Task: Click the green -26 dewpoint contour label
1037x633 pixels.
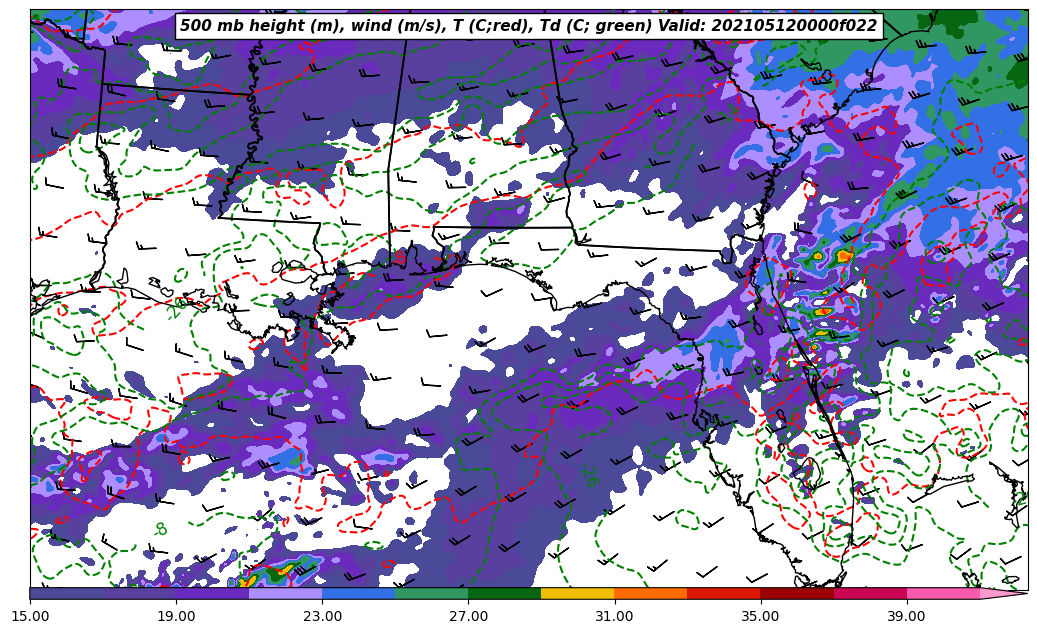Action: click(592, 476)
